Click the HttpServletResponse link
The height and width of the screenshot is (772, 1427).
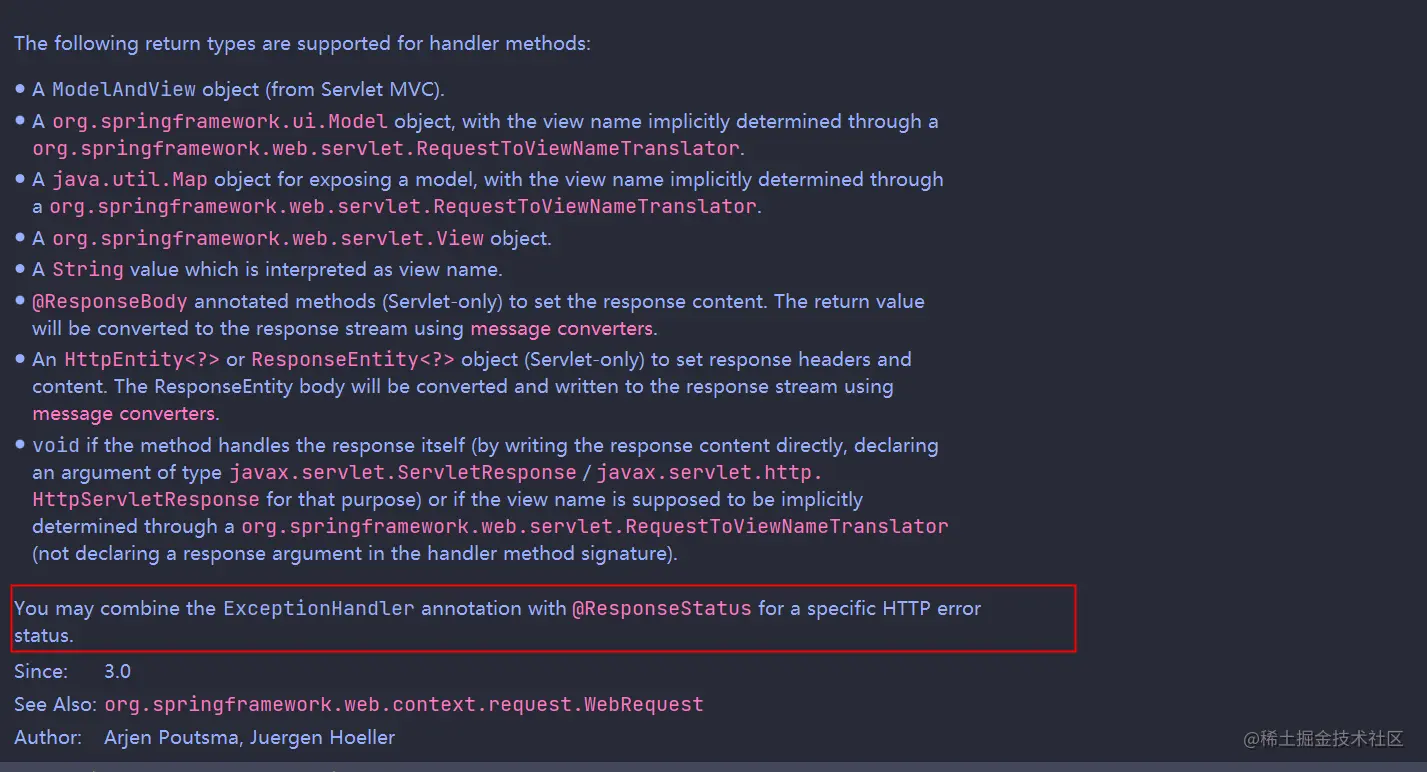pyautogui.click(x=145, y=499)
